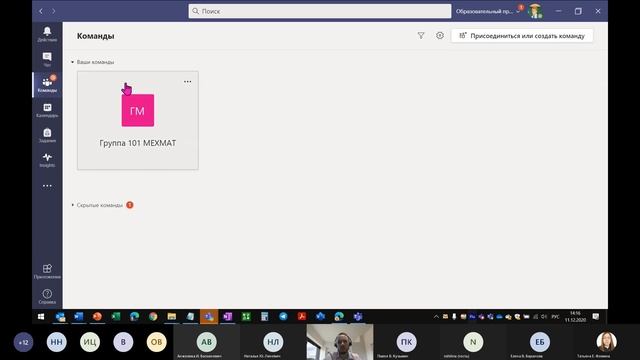Open the Apps store in sidebar
640x360 pixels.
[x=47, y=271]
